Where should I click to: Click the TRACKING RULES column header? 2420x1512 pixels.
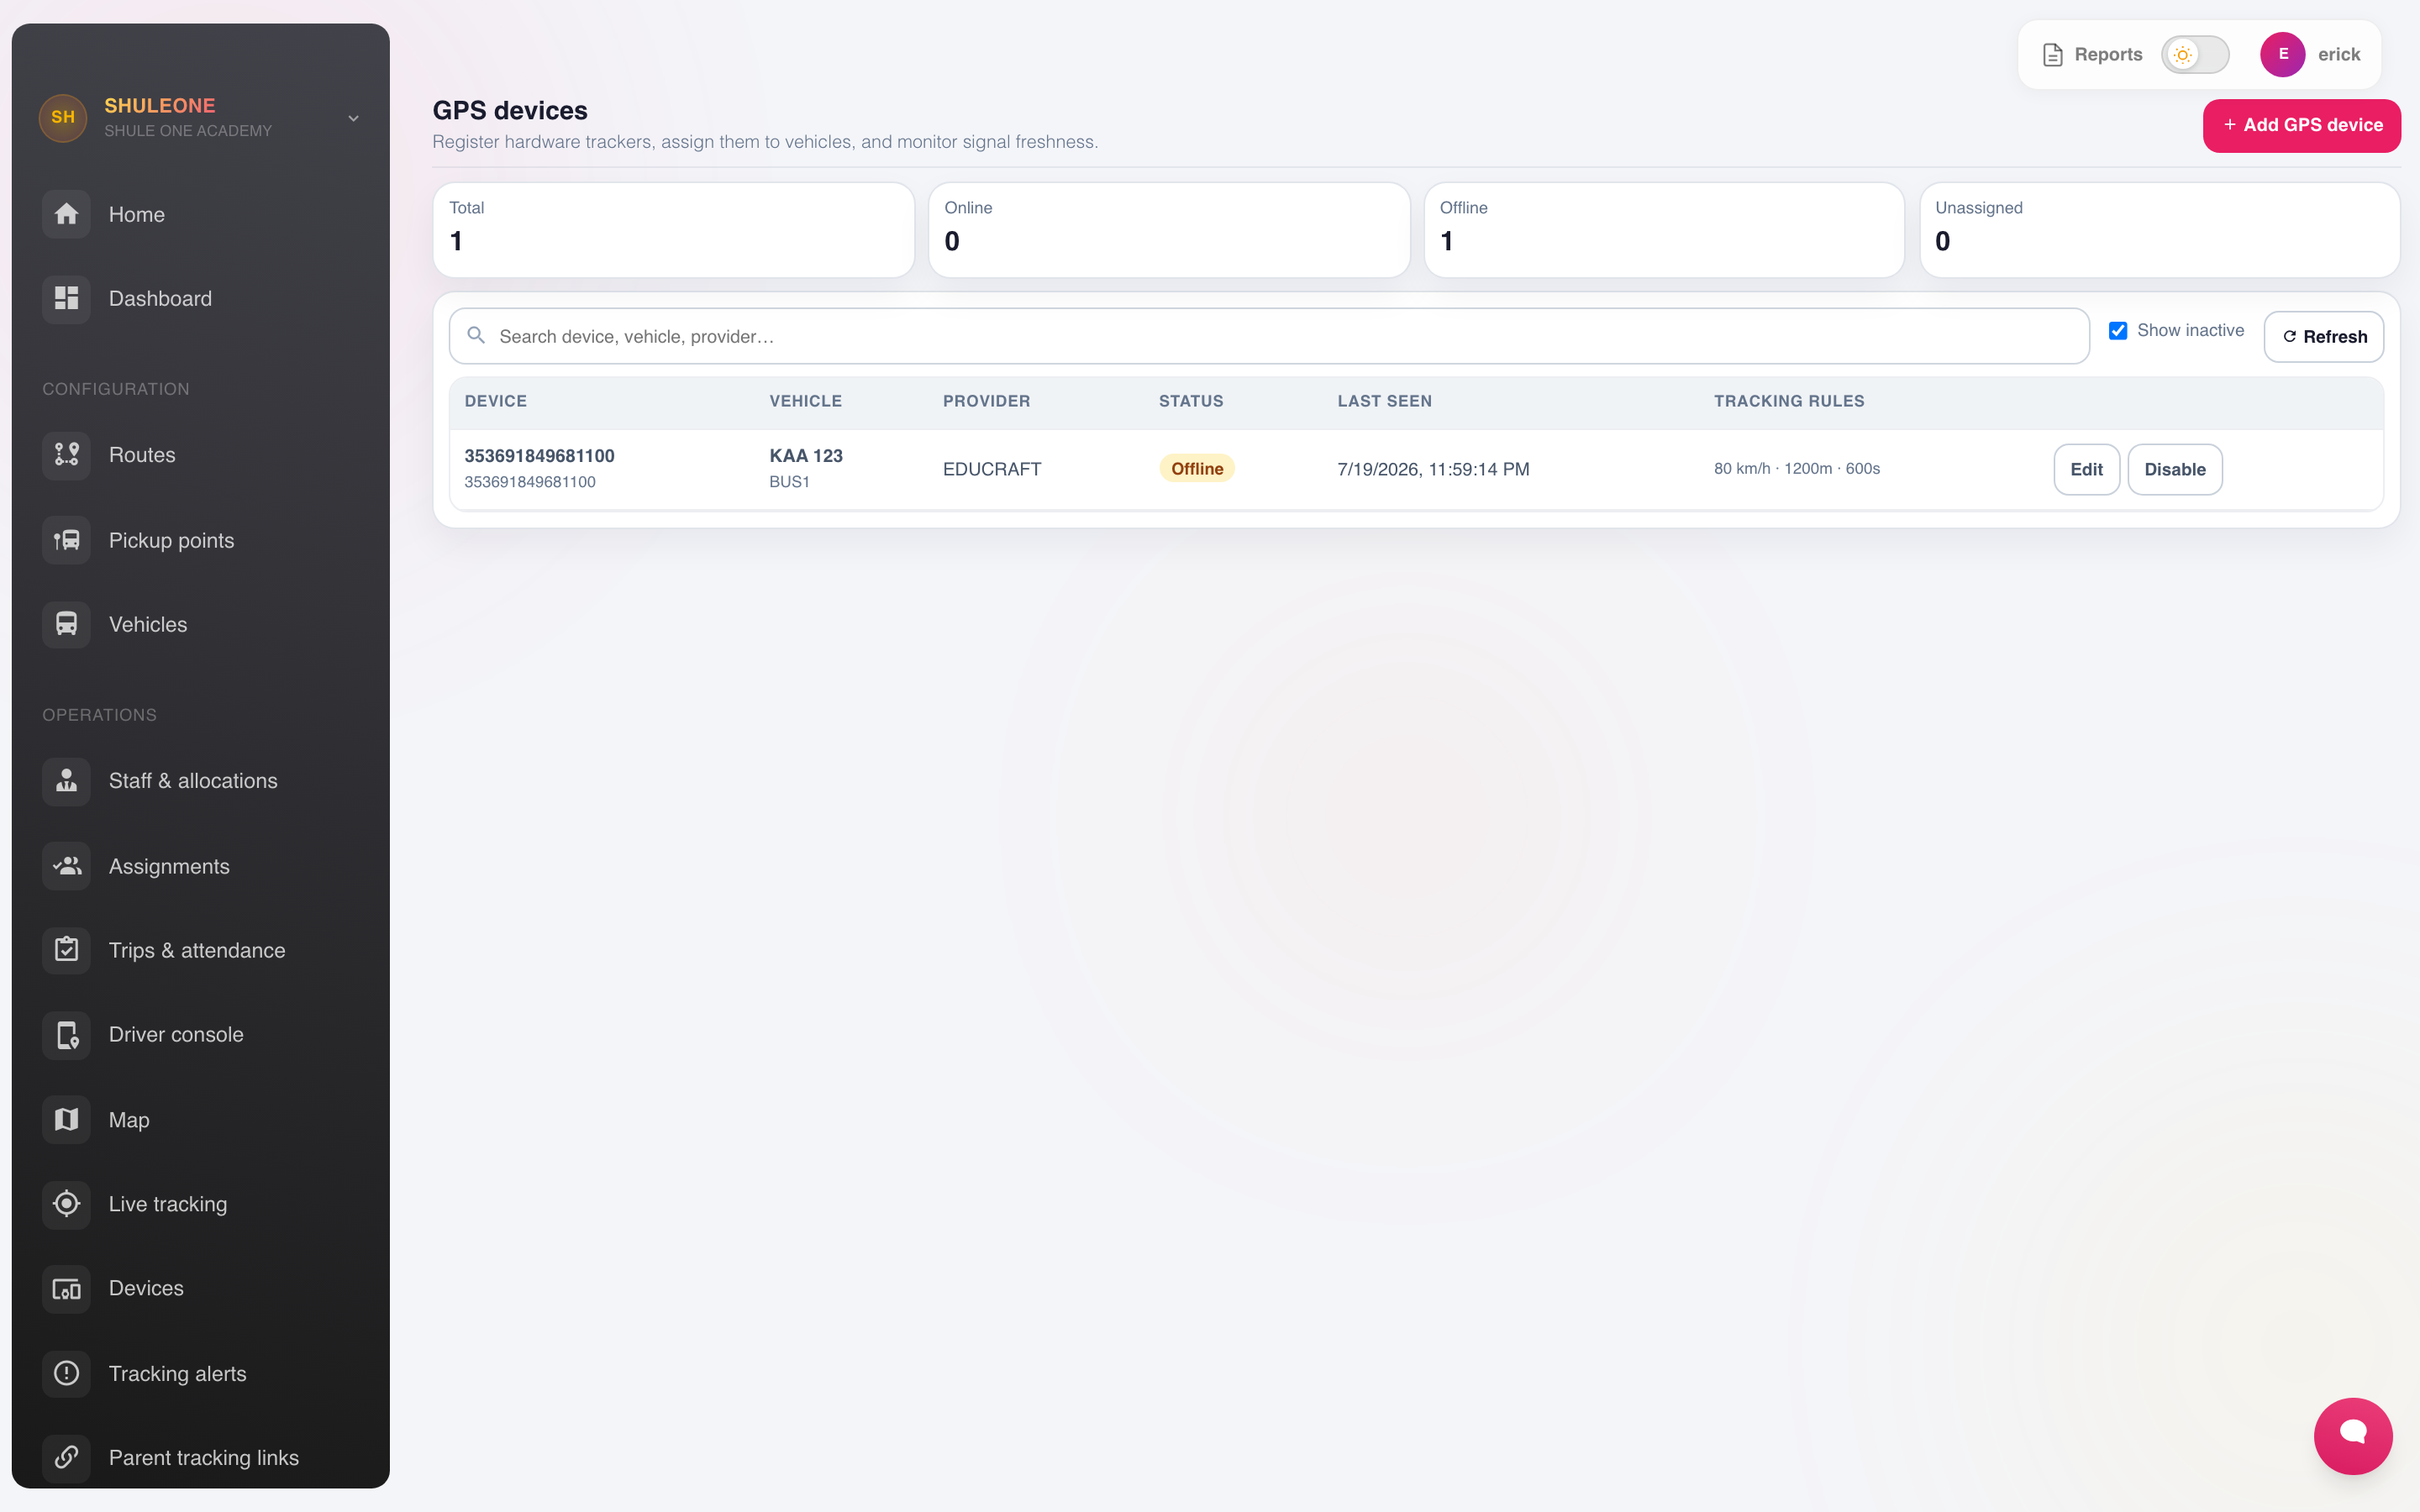tap(1789, 401)
